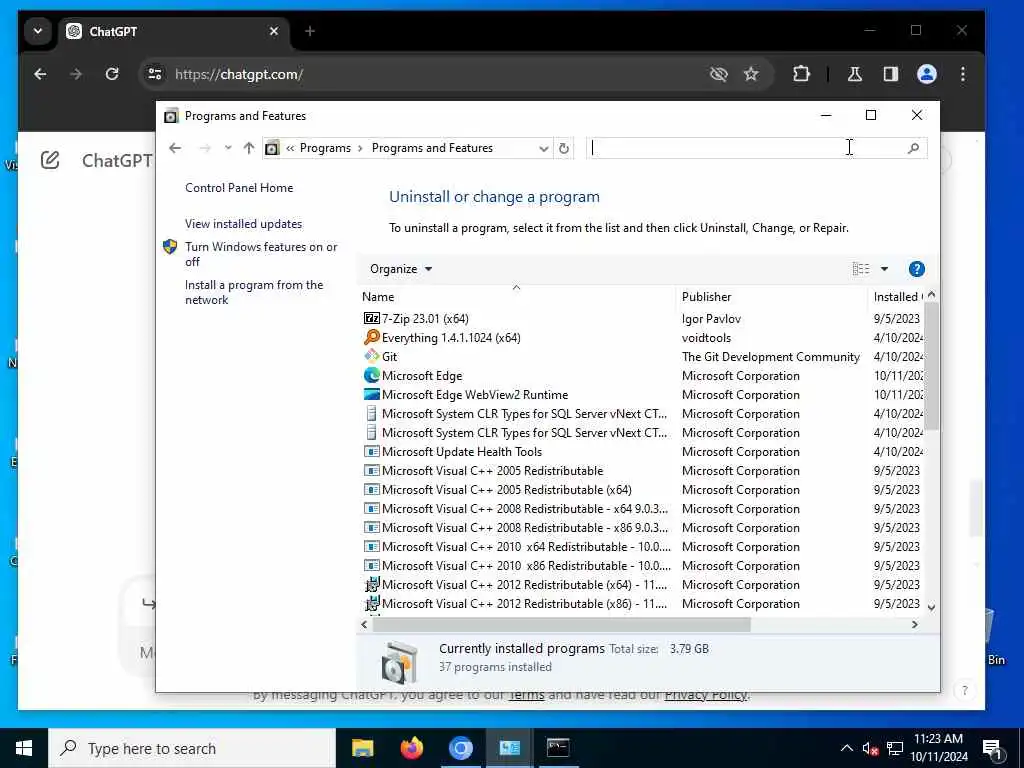Click the 11:23 AM taskbar clock
The height and width of the screenshot is (768, 1024).
click(938, 739)
